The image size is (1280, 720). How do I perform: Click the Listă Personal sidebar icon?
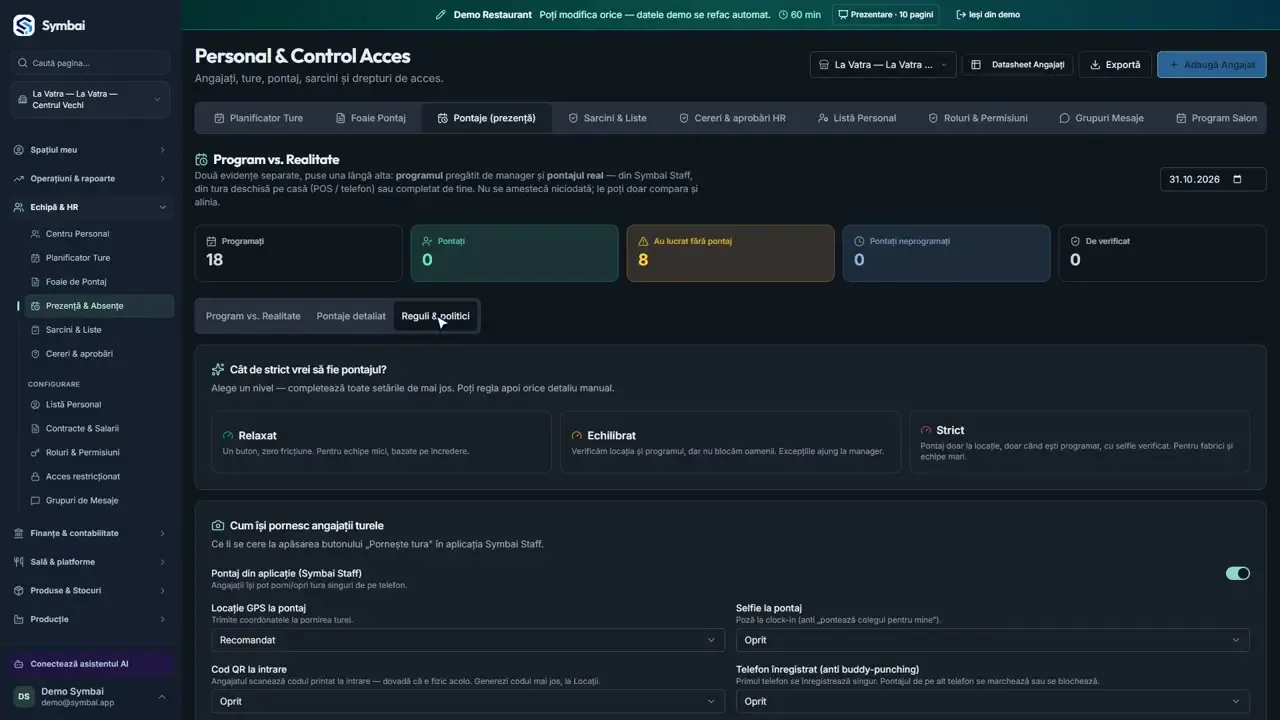36,405
